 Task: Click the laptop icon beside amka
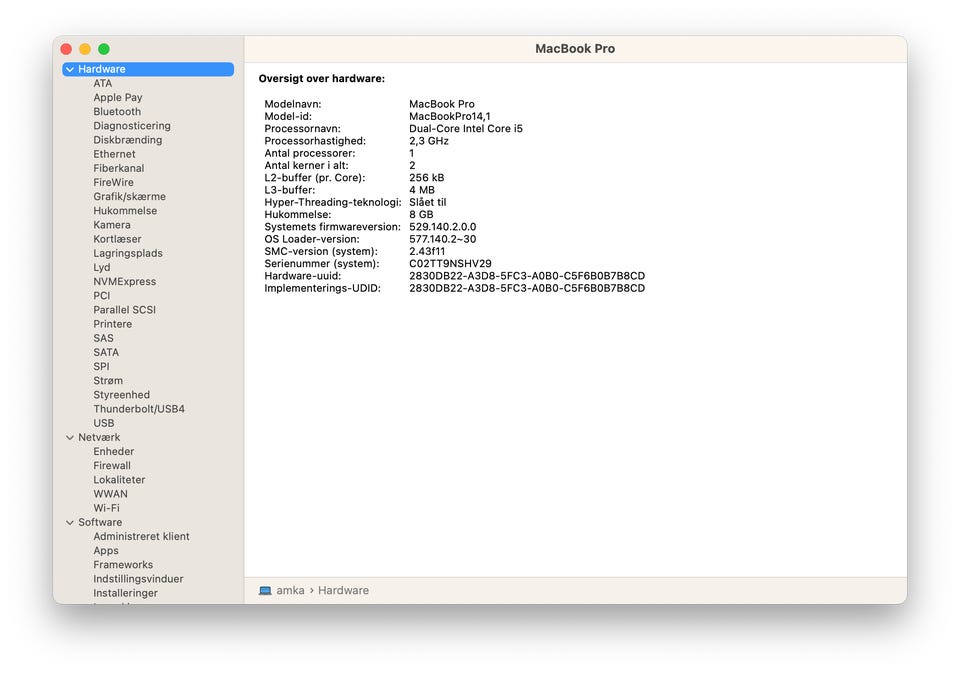[265, 591]
